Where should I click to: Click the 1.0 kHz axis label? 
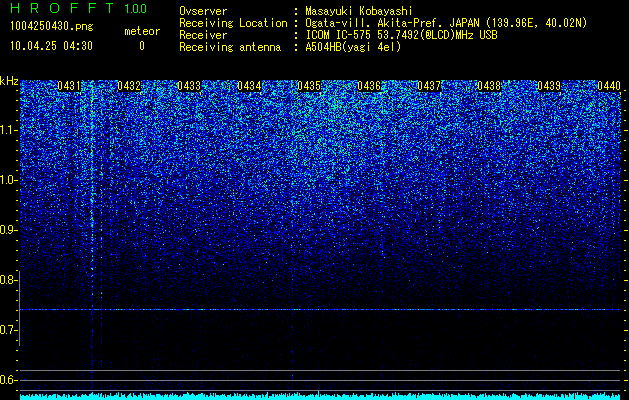tap(9, 180)
